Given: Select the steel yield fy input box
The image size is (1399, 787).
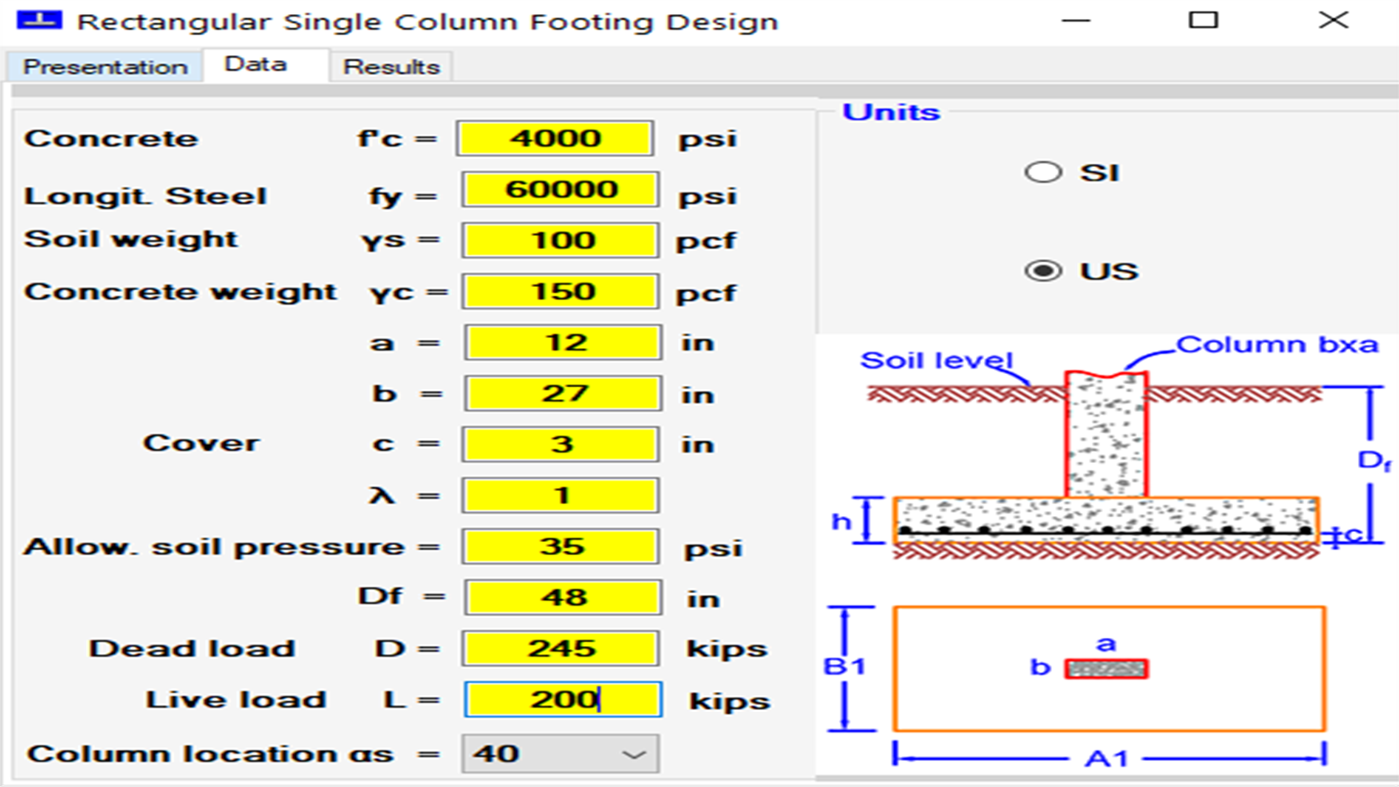Looking at the screenshot, I should point(560,189).
